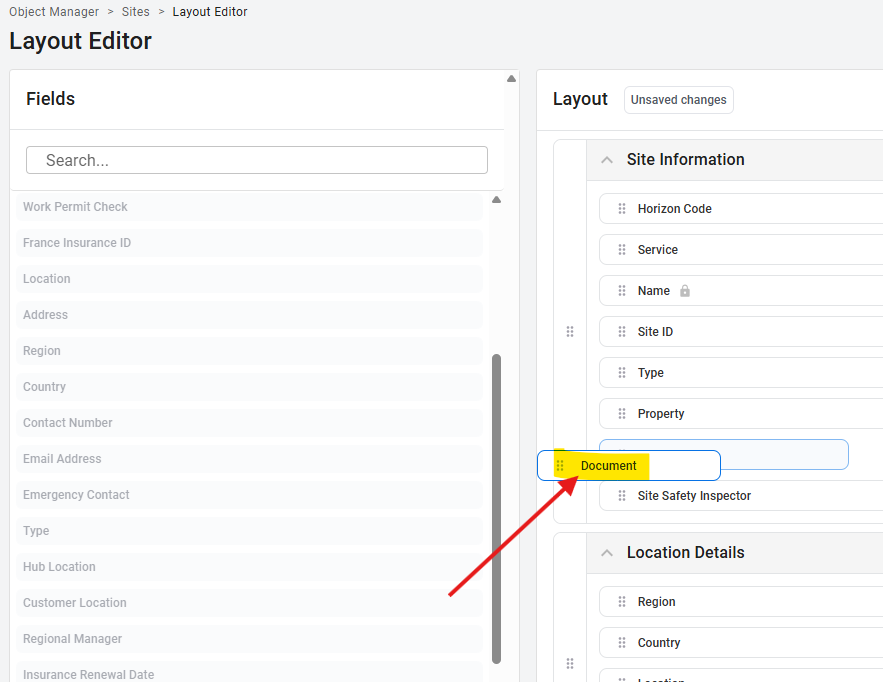Go to Sites breadcrumb link

pyautogui.click(x=136, y=12)
